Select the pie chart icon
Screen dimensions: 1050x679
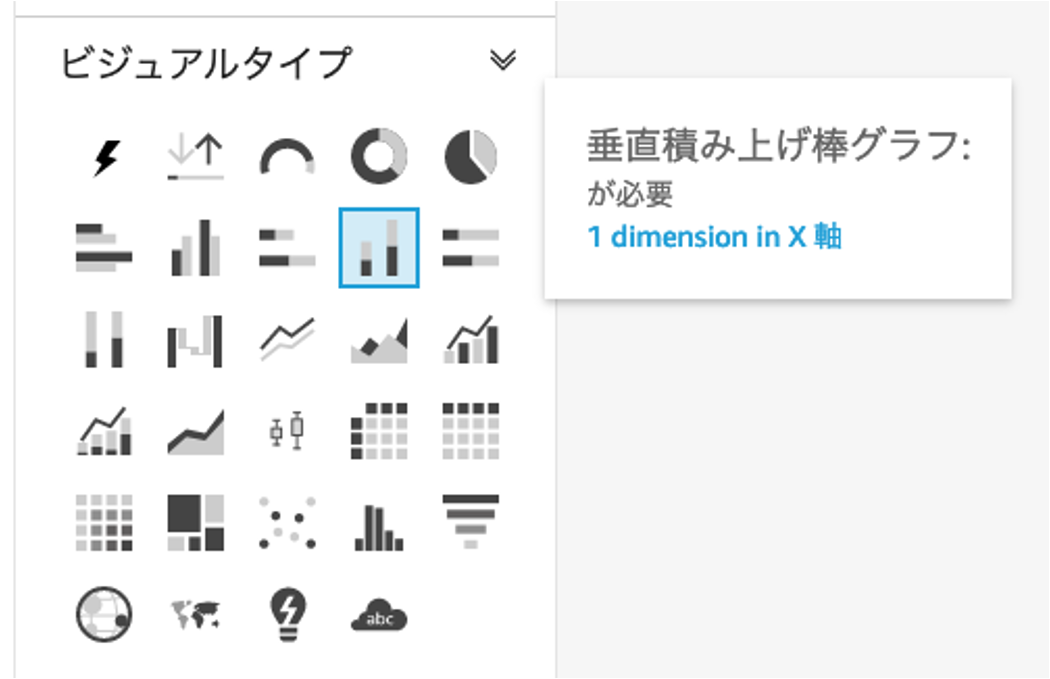[x=471, y=157]
